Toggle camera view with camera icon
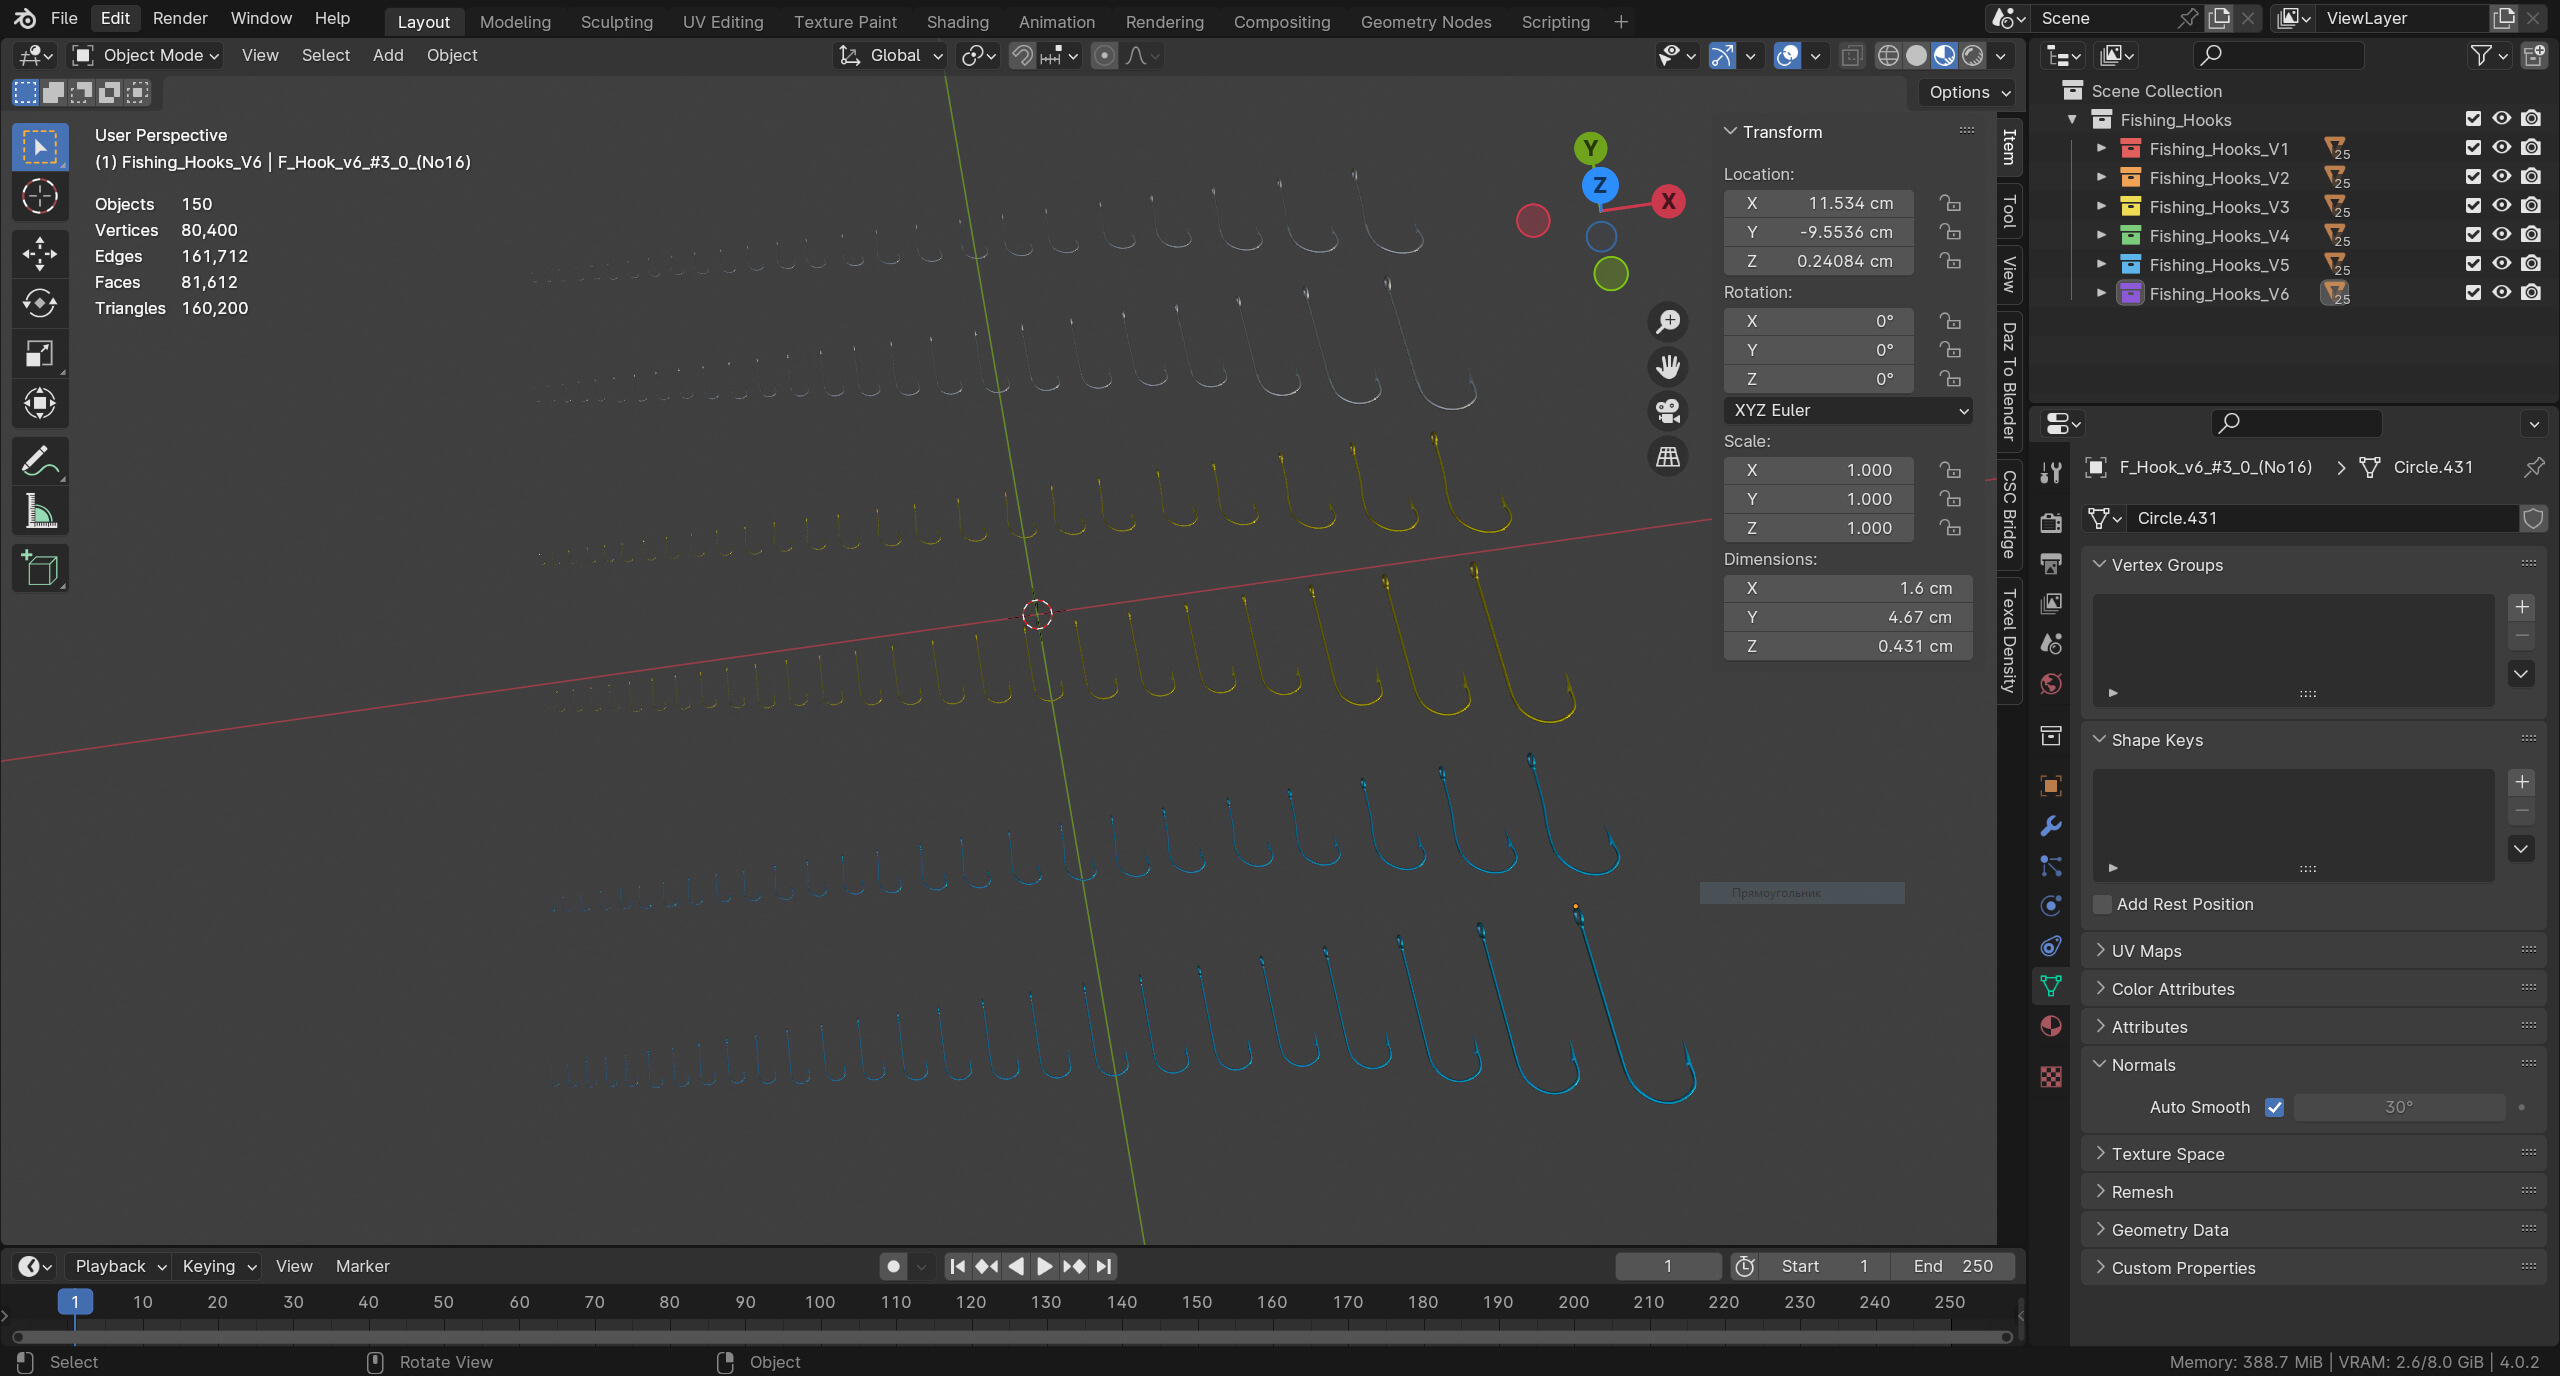 click(1668, 411)
